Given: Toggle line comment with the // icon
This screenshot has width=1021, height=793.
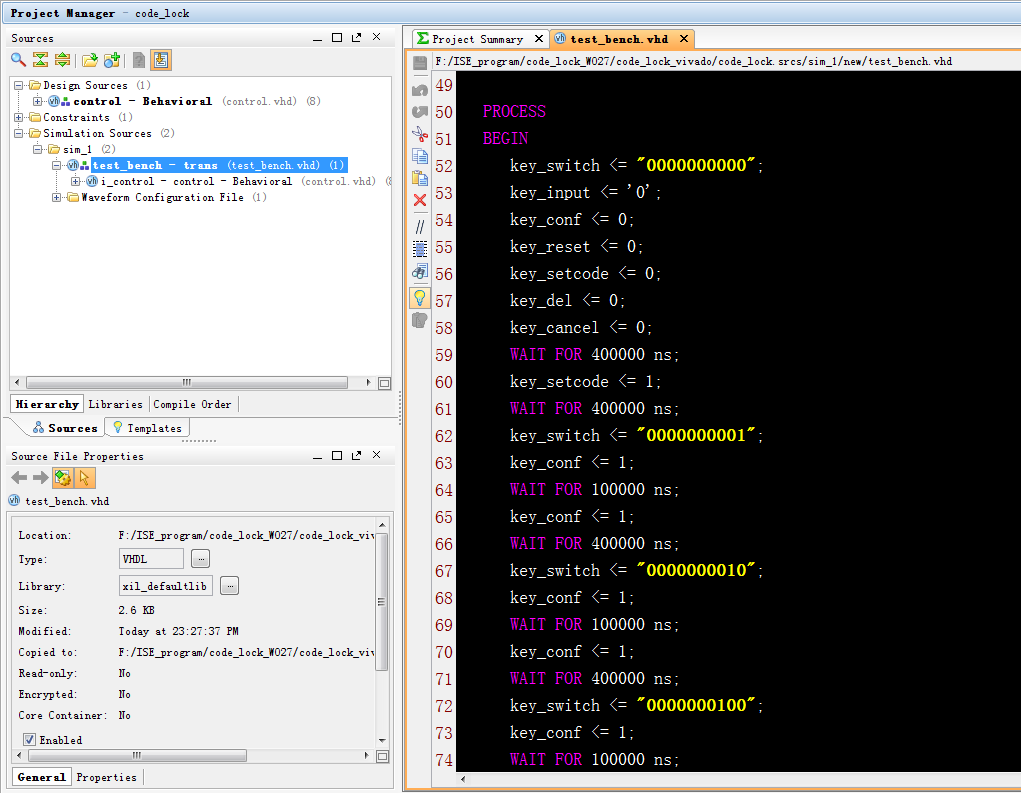Looking at the screenshot, I should (x=420, y=227).
